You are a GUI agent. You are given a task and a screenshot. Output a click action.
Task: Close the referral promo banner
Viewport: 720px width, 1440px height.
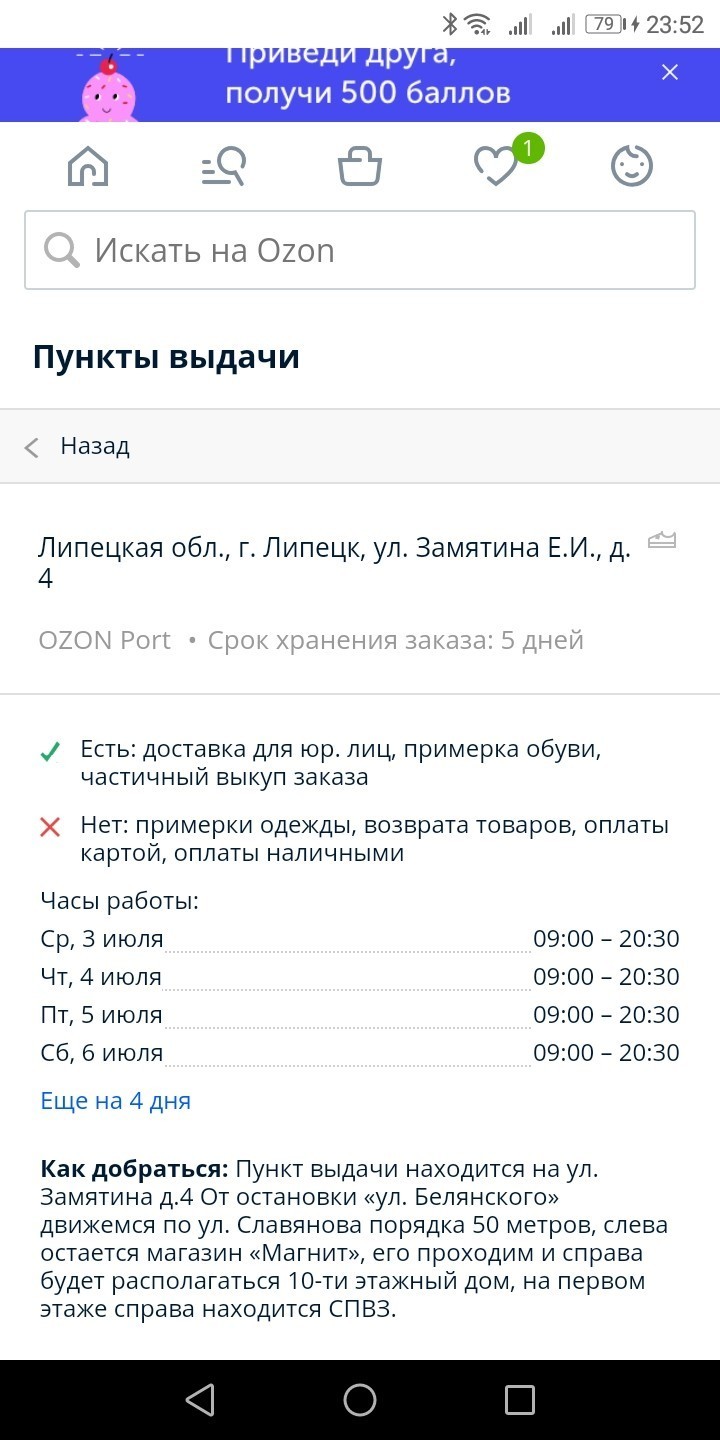pyautogui.click(x=670, y=72)
